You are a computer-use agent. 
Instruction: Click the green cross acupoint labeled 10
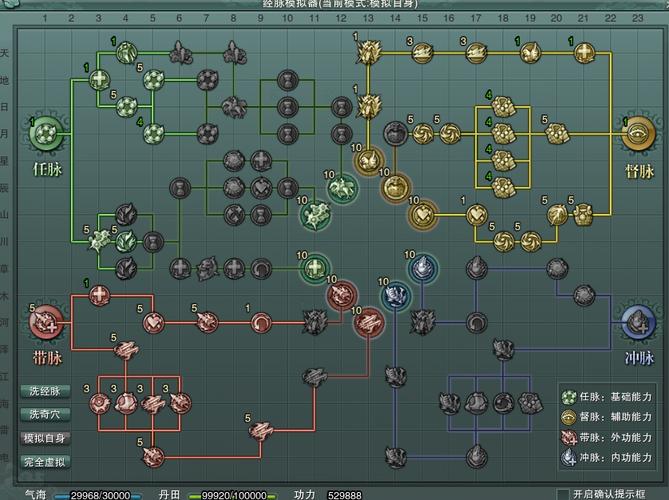click(x=316, y=267)
